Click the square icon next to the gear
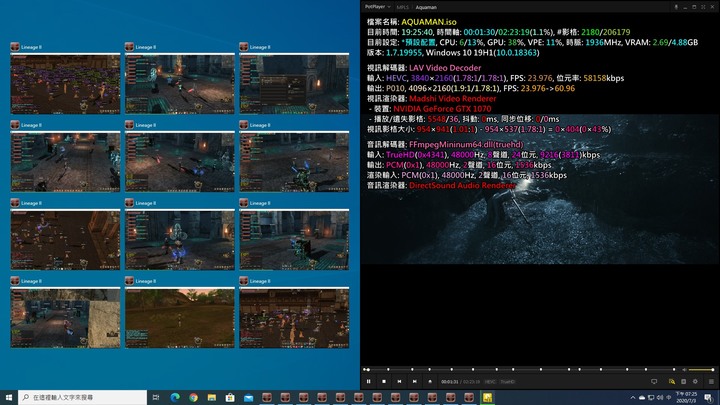The image size is (720, 405). click(x=683, y=381)
